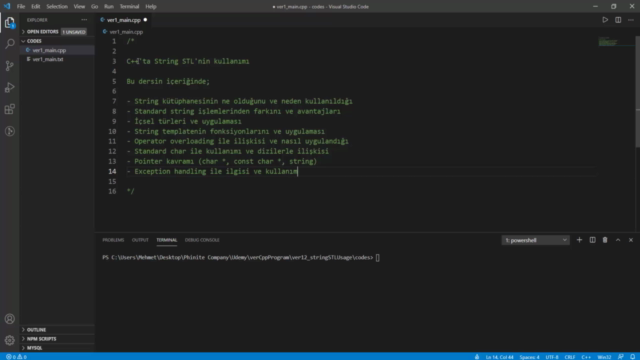Click the C++ language mode status item
Viewport: 640px width, 360px height.
586,357
